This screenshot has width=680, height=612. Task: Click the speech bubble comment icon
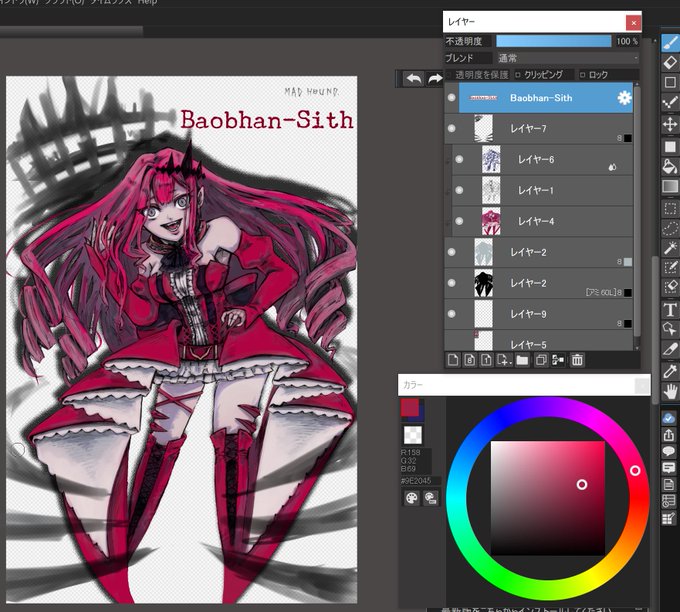[x=669, y=452]
